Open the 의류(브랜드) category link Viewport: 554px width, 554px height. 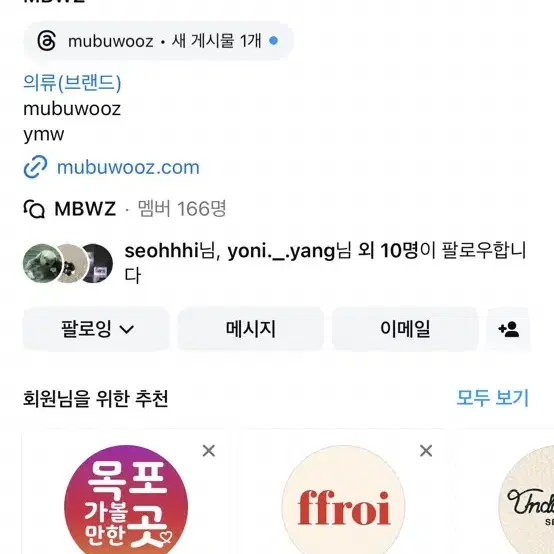[72, 83]
